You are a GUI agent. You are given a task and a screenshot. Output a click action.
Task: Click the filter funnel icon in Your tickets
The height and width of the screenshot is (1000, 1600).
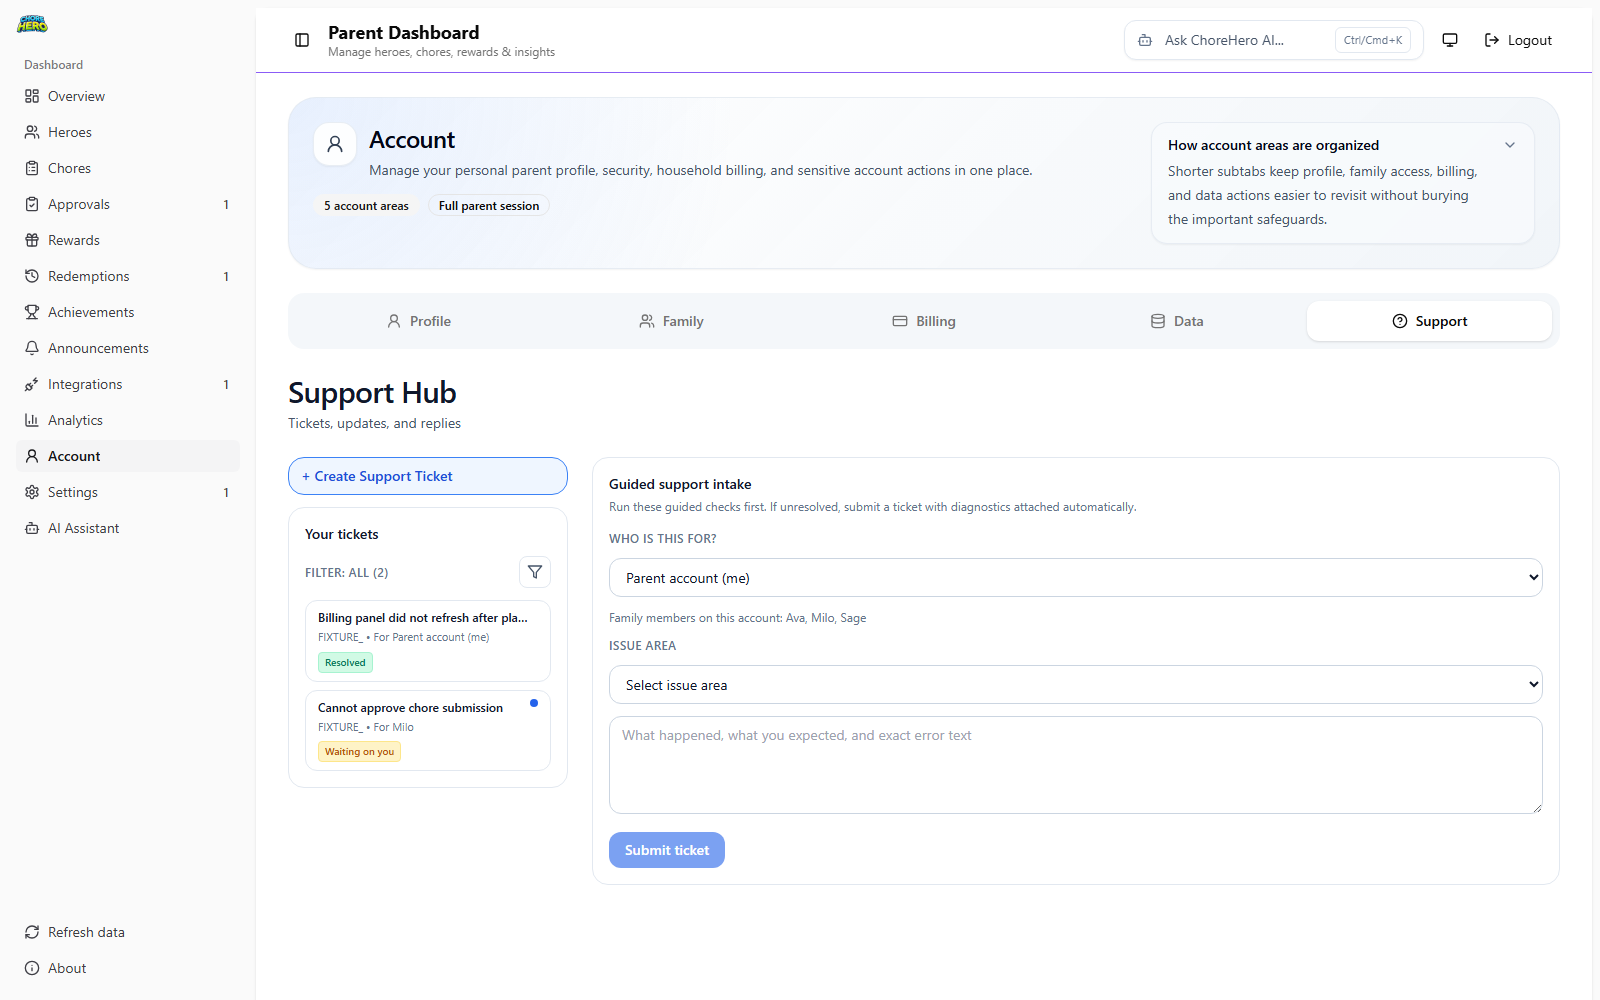535,572
